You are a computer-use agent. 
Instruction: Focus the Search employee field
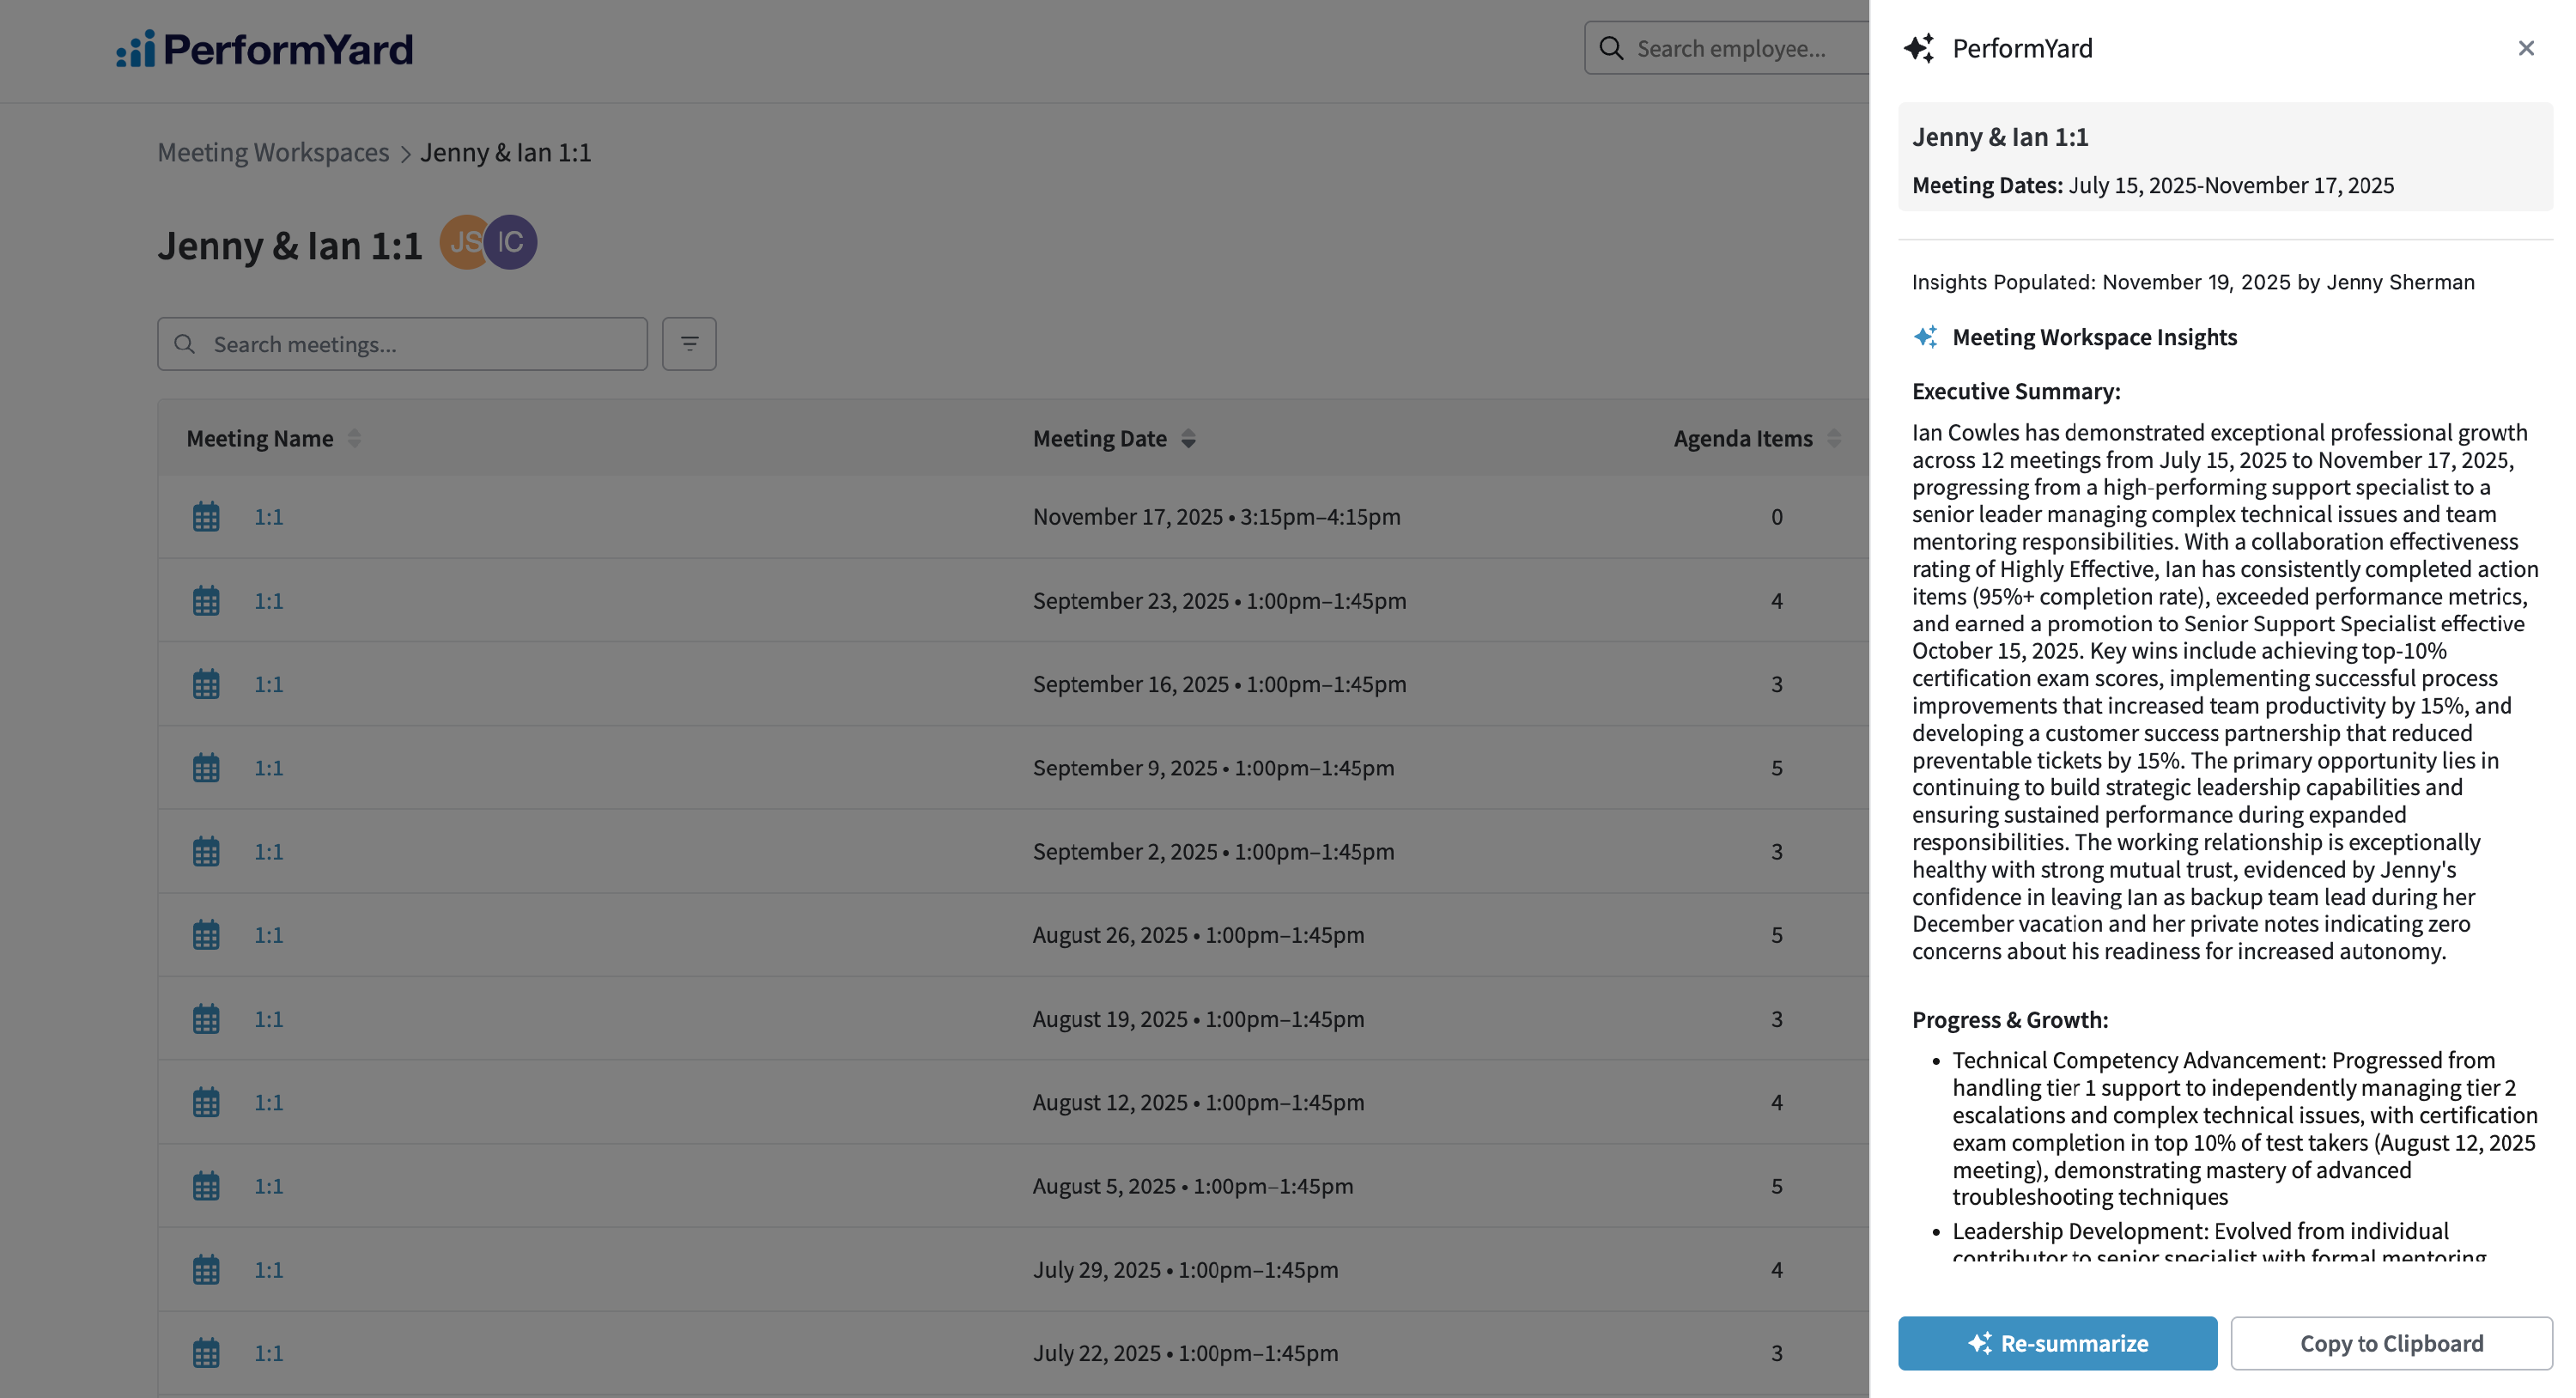[x=1740, y=48]
